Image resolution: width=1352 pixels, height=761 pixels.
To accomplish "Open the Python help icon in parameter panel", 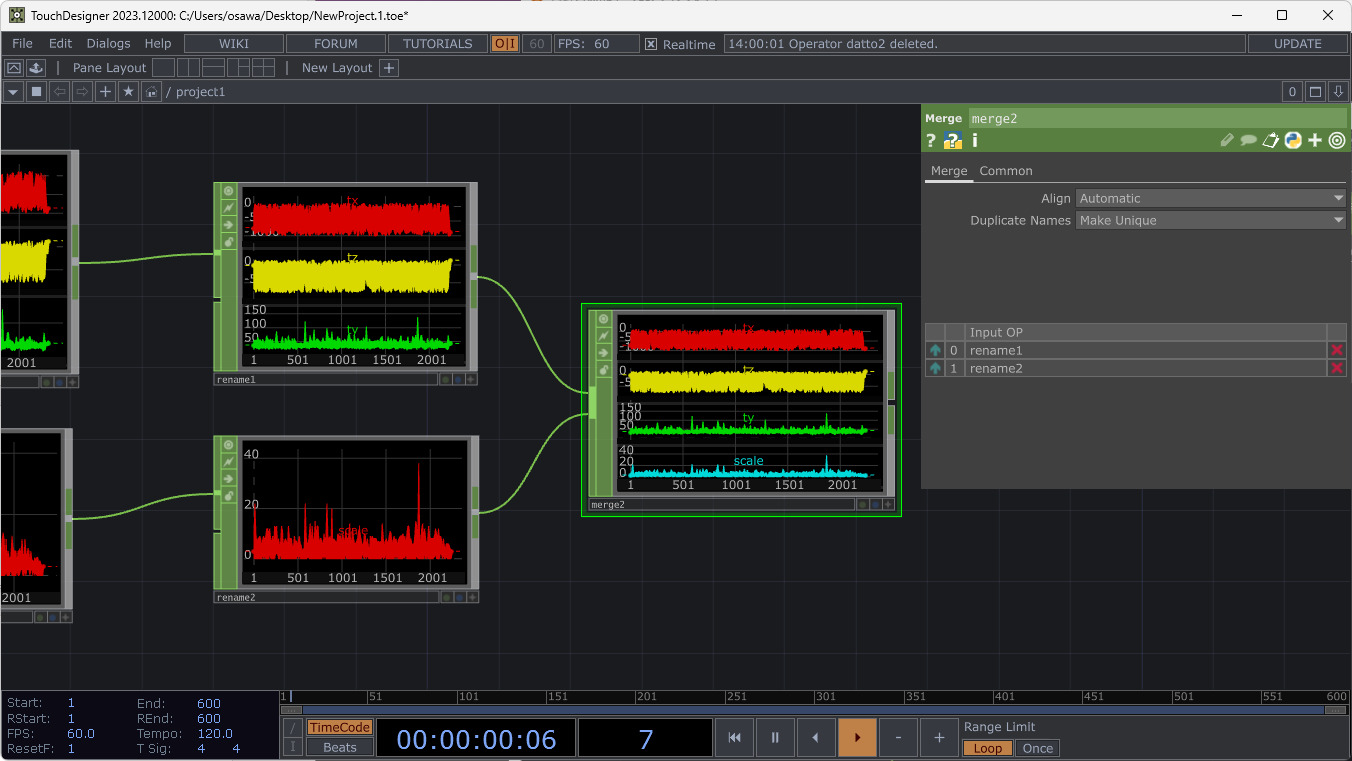I will [953, 141].
